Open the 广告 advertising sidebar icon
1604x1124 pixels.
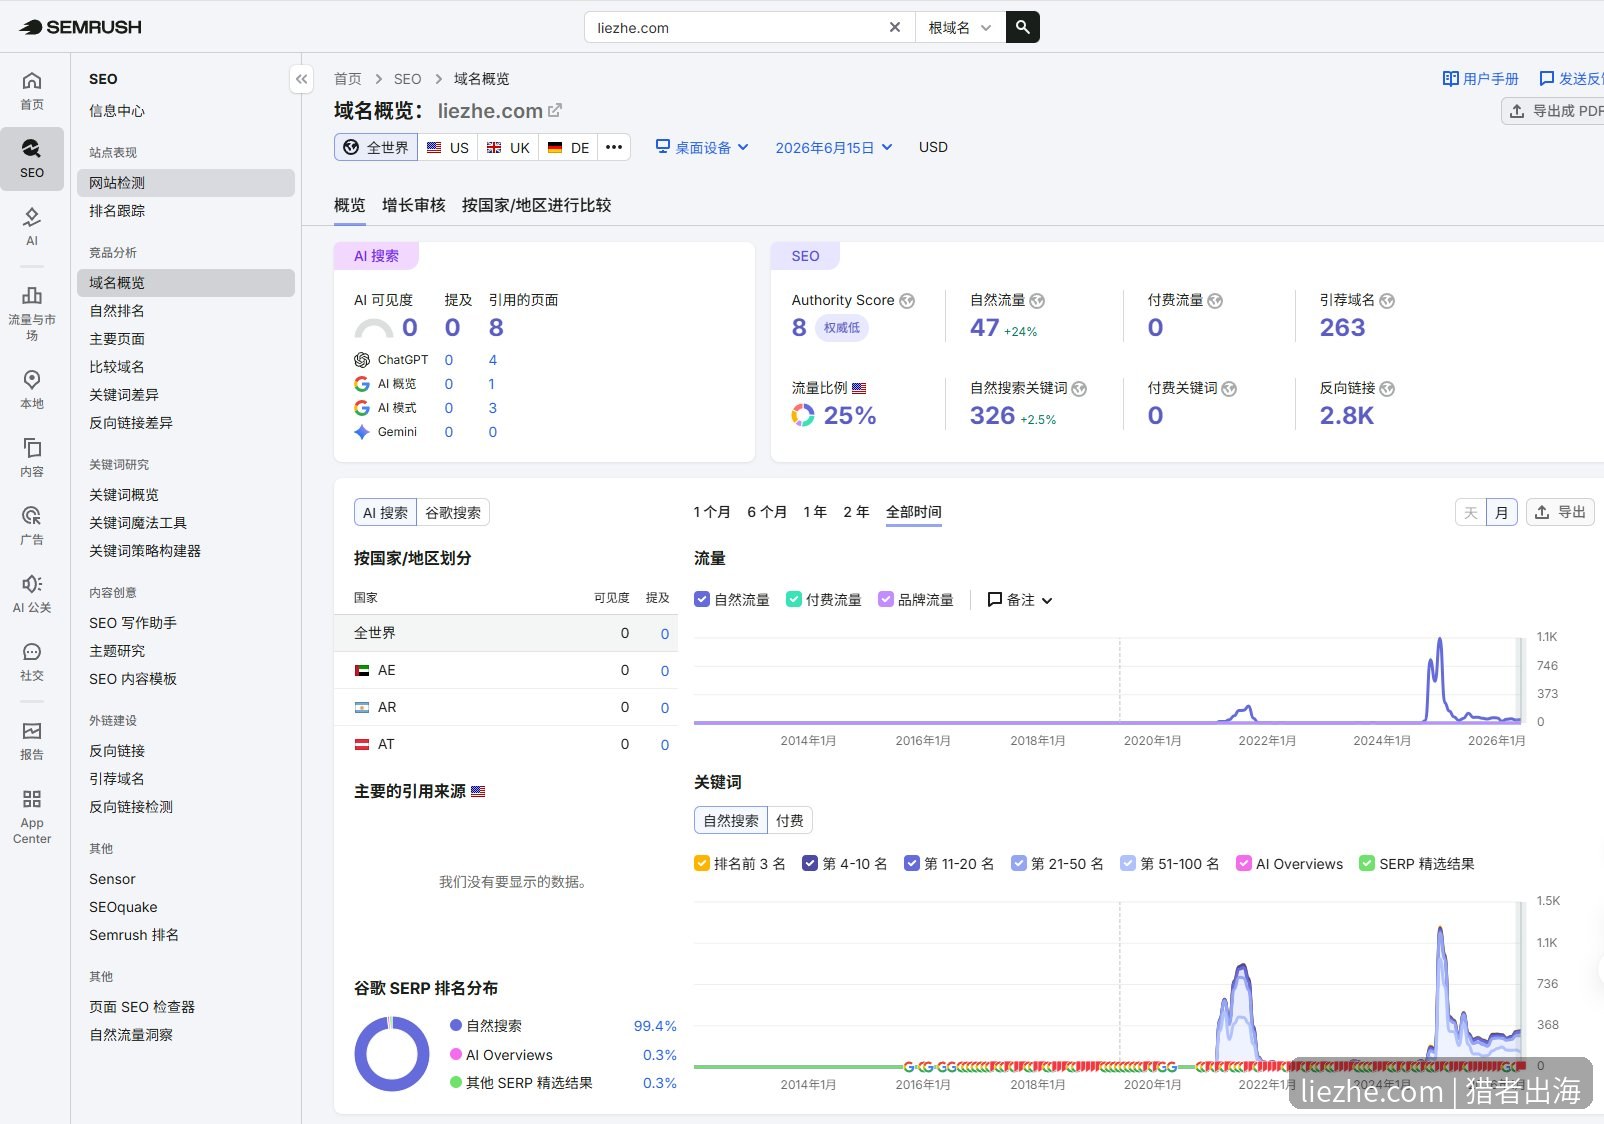32,525
